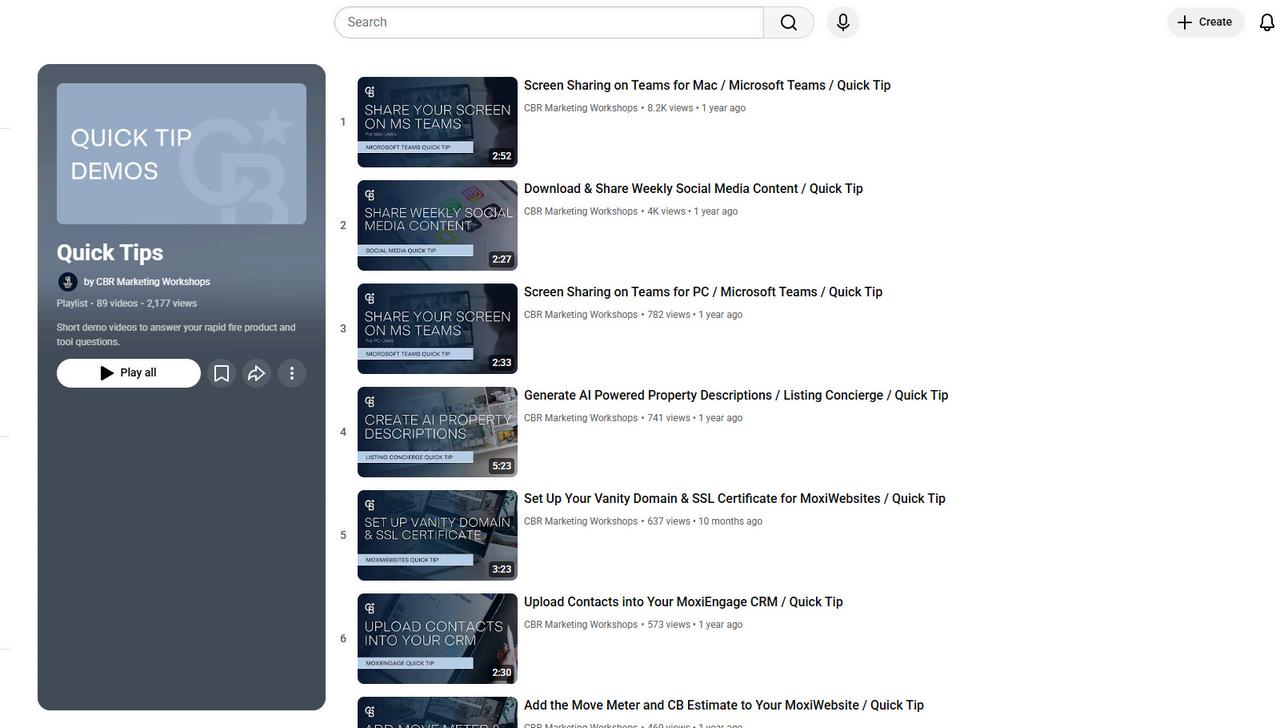The width and height of the screenshot is (1280, 728).
Task: Click channel name under Download & Share video
Action: 581,212
